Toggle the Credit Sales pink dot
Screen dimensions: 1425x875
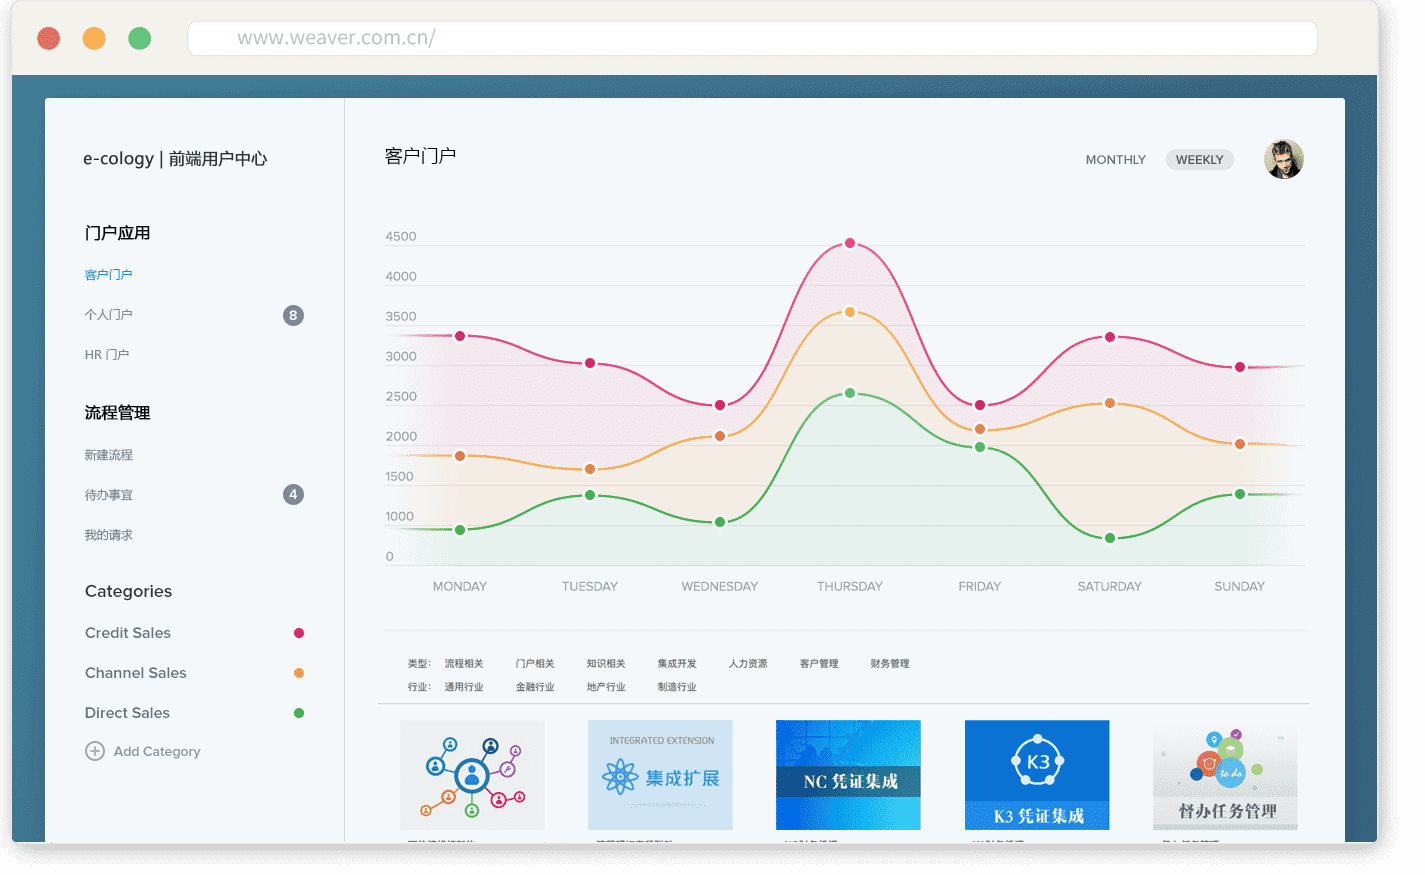(x=298, y=633)
